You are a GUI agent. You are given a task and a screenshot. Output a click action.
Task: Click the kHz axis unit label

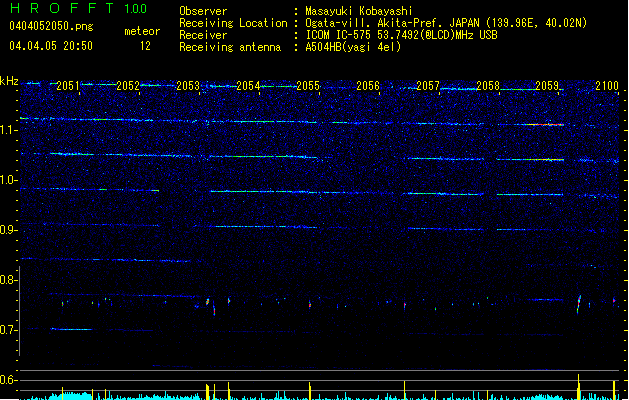click(9, 81)
